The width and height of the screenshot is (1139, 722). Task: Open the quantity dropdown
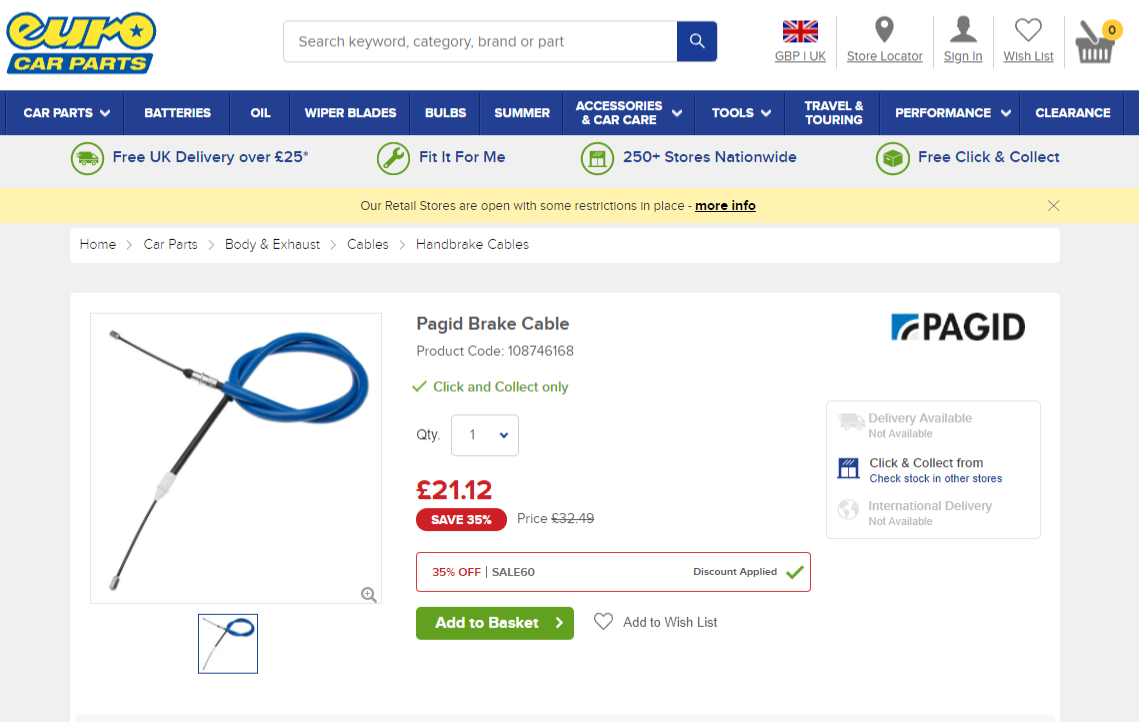[485, 435]
